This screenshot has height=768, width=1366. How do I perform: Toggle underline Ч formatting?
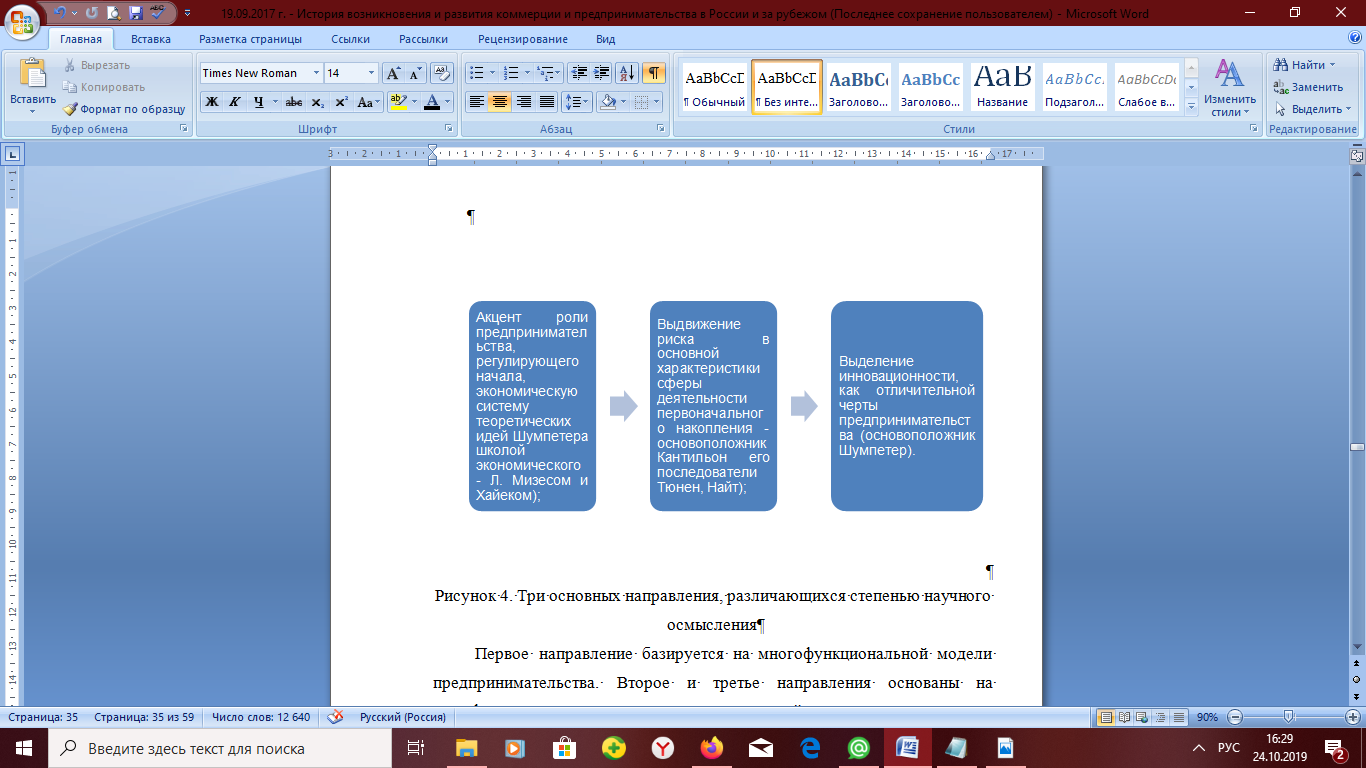pyautogui.click(x=259, y=102)
